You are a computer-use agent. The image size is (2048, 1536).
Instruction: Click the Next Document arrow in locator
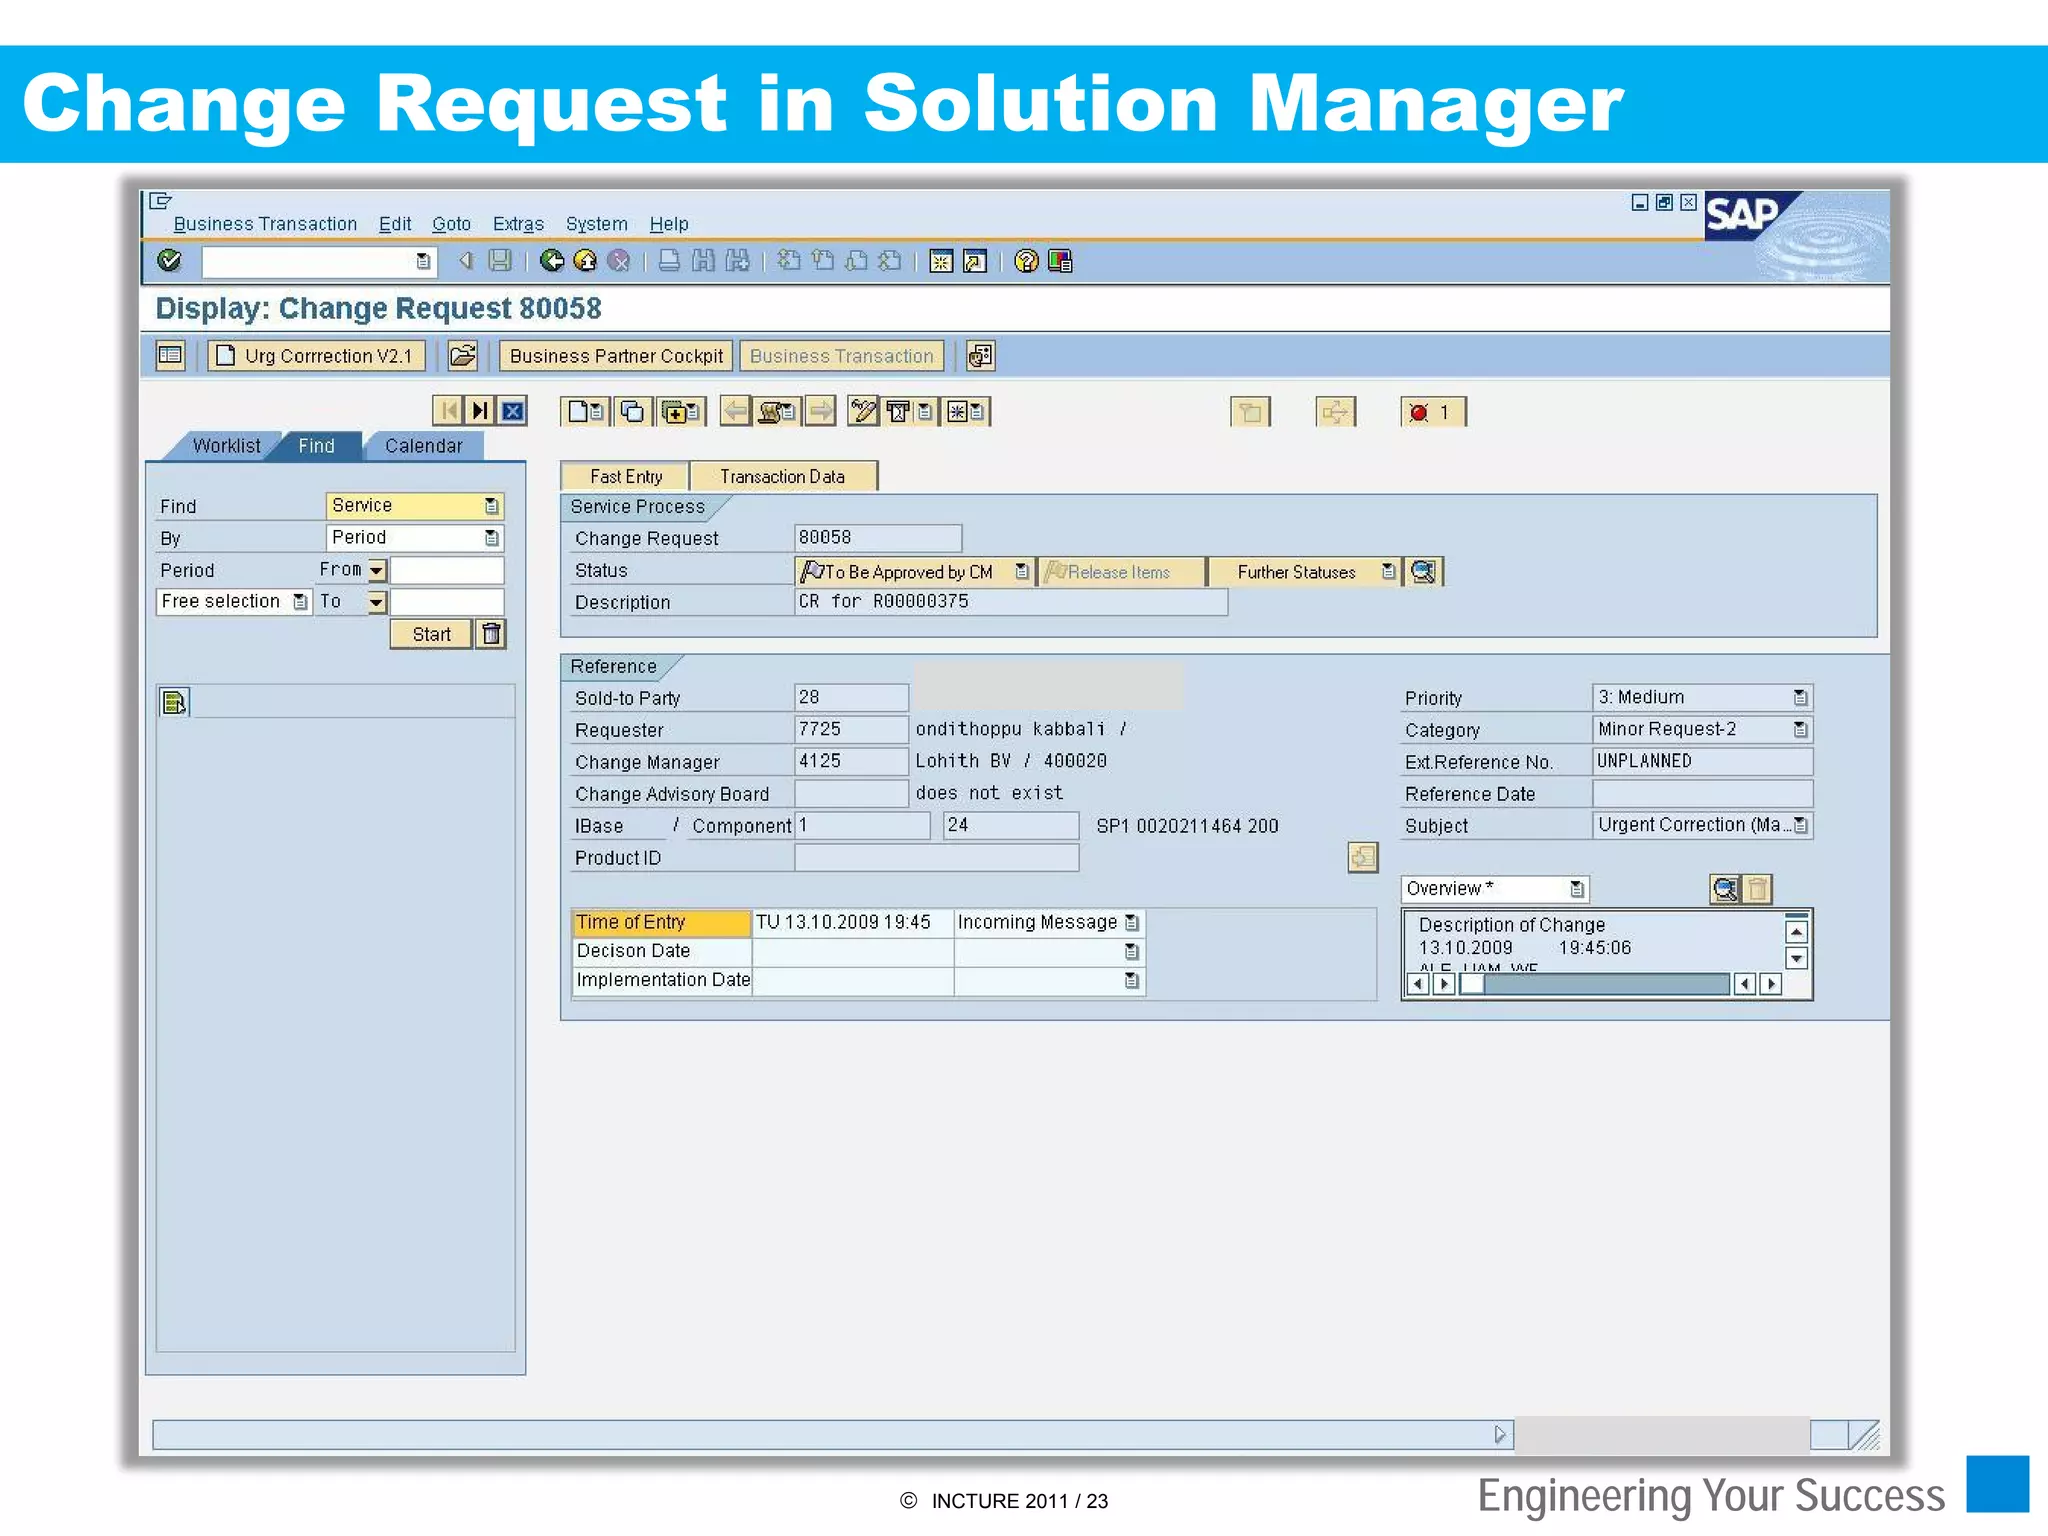[x=480, y=411]
